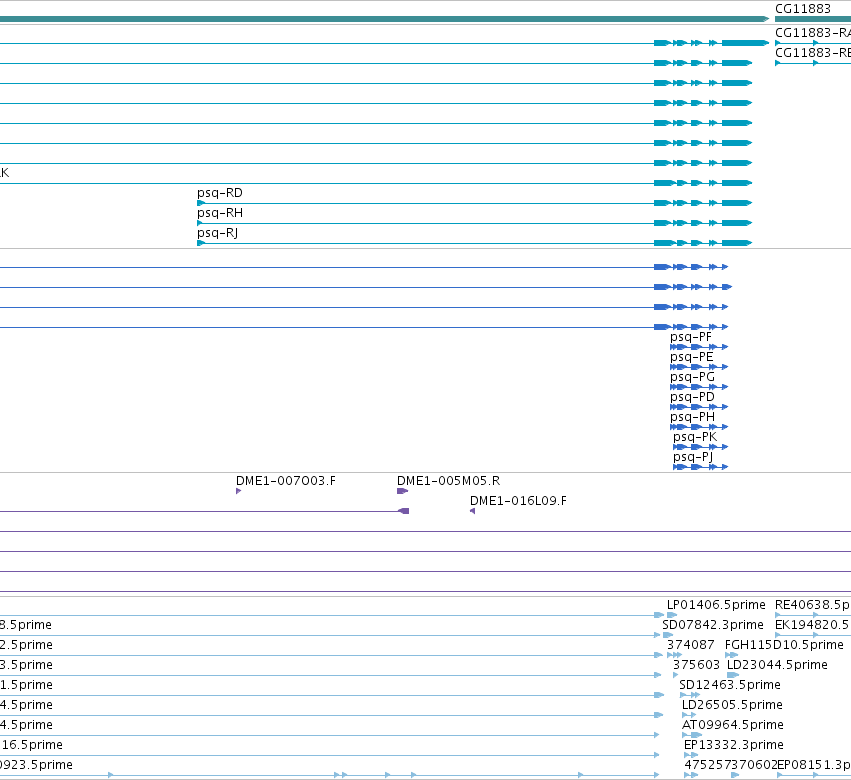Select the psq-PE protein label
The image size is (851, 780).
pos(691,357)
